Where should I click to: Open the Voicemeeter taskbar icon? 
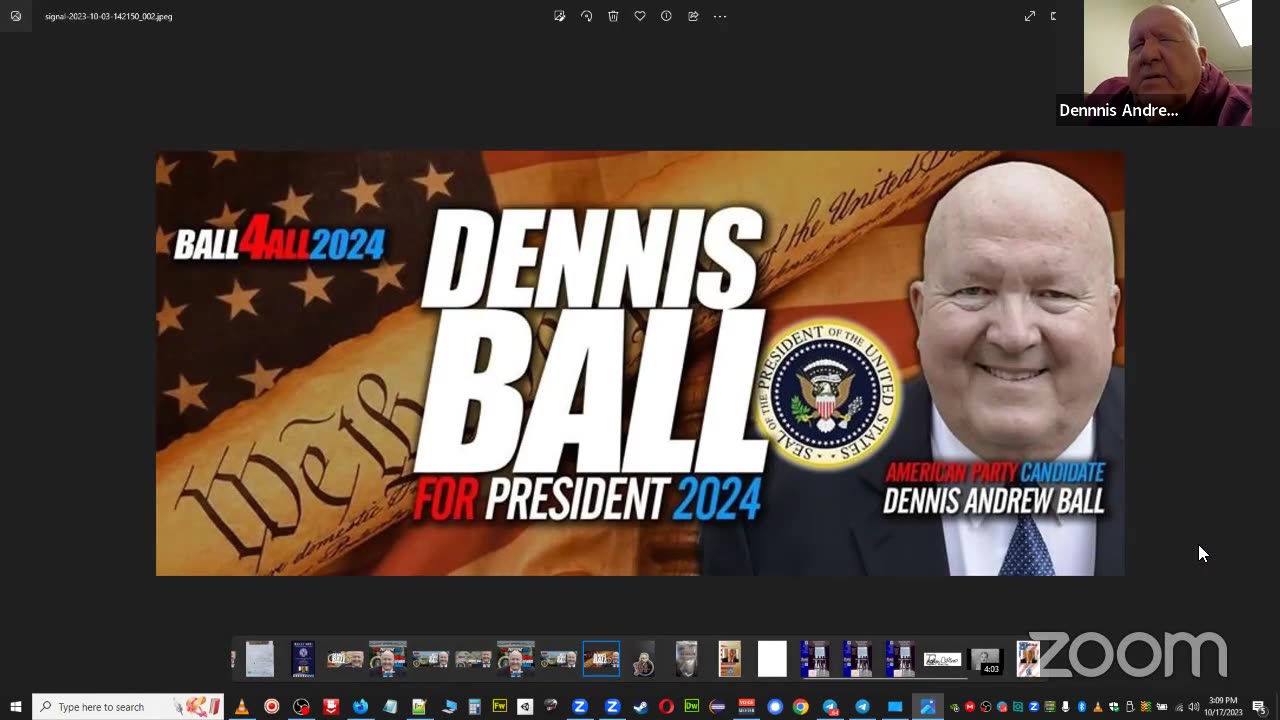pyautogui.click(x=746, y=707)
